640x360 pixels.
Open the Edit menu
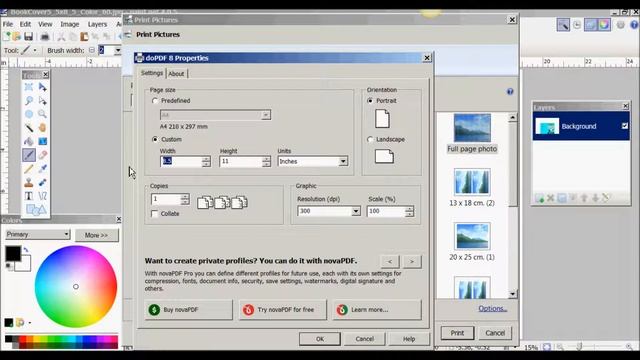coord(25,24)
